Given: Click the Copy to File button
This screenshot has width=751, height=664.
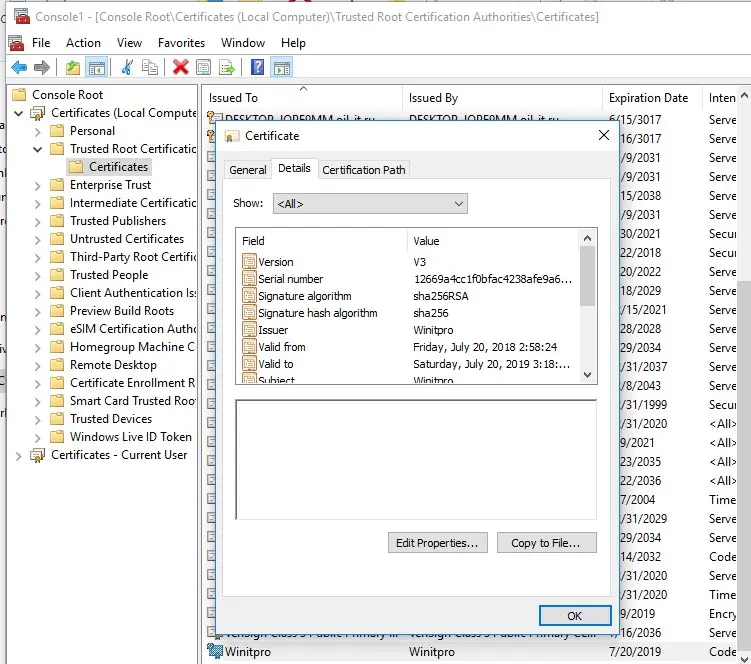Looking at the screenshot, I should point(552,543).
